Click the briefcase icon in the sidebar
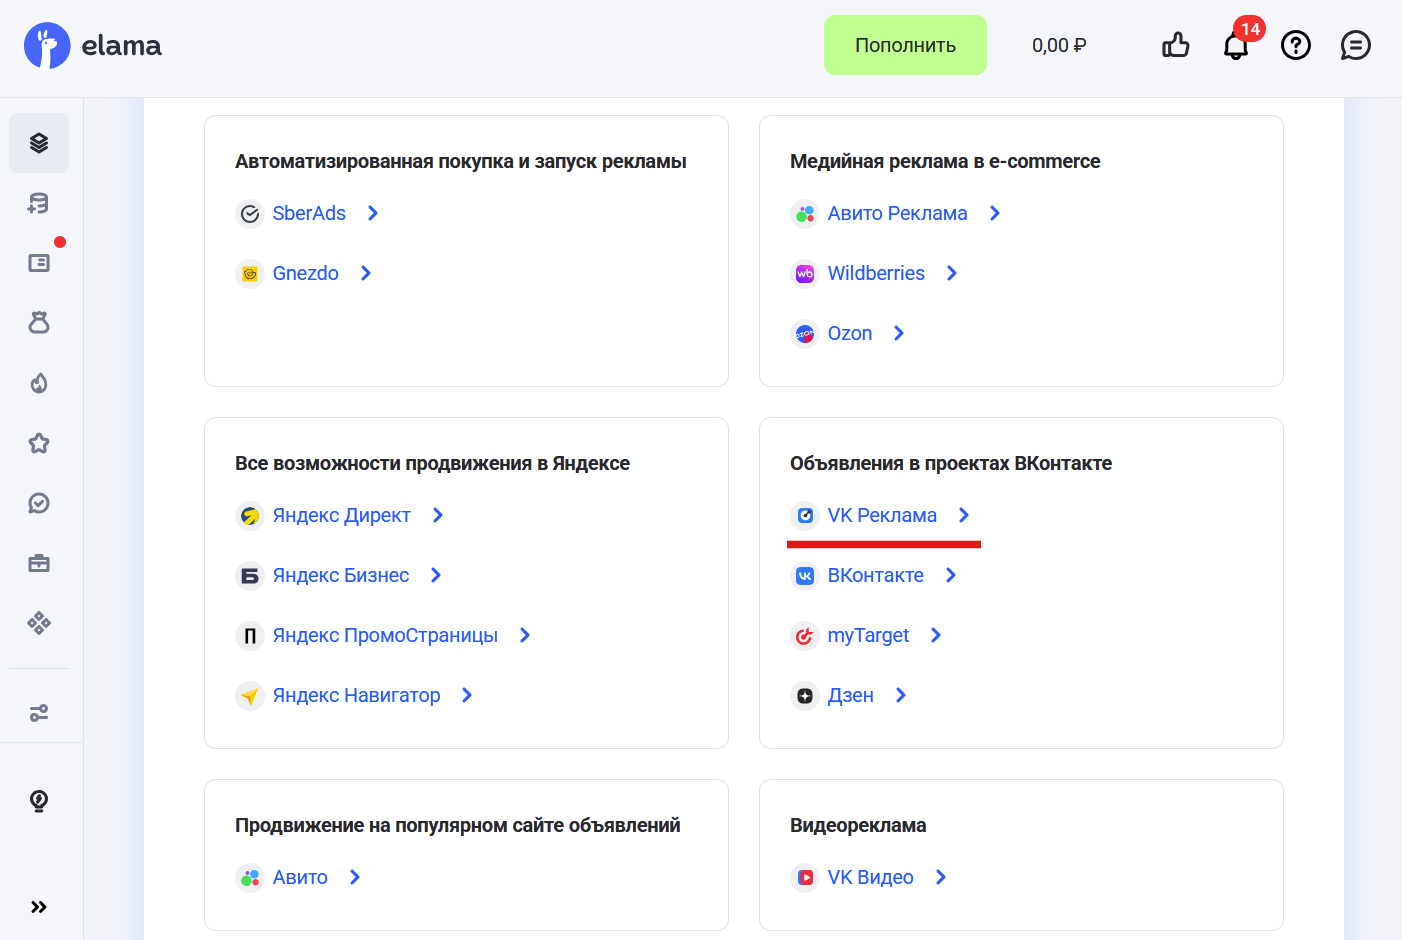Viewport: 1402px width, 940px height. [x=39, y=563]
